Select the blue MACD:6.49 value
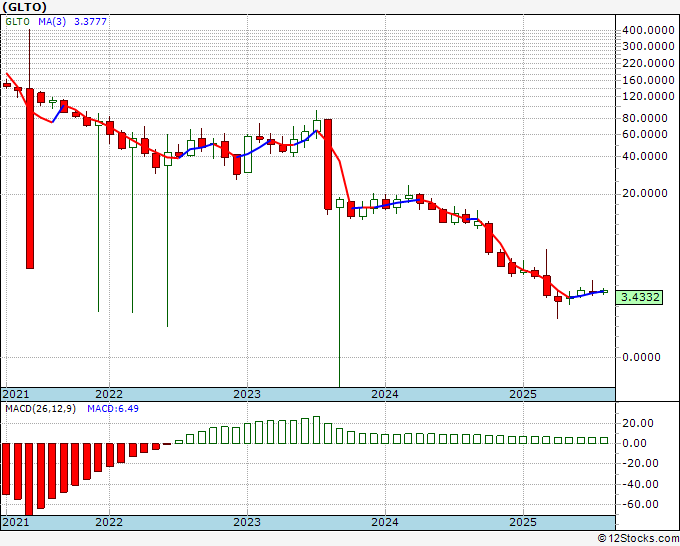The width and height of the screenshot is (680, 546). coord(113,409)
